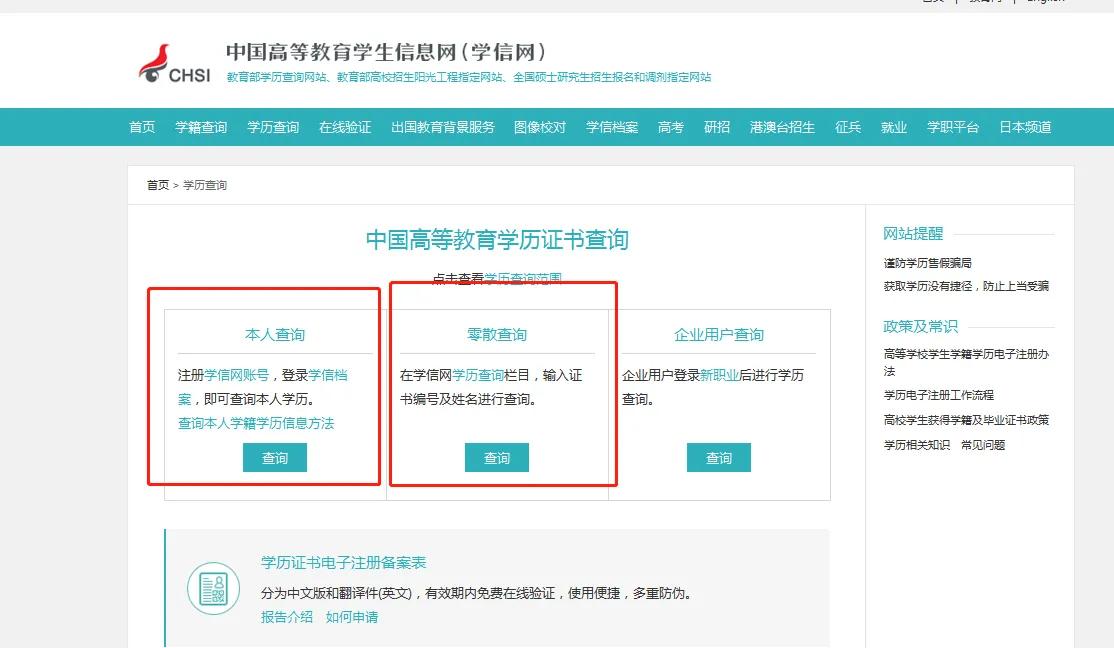Image resolution: width=1114 pixels, height=648 pixels.
Task: Click 首页 breadcrumb link
Action: 158,185
